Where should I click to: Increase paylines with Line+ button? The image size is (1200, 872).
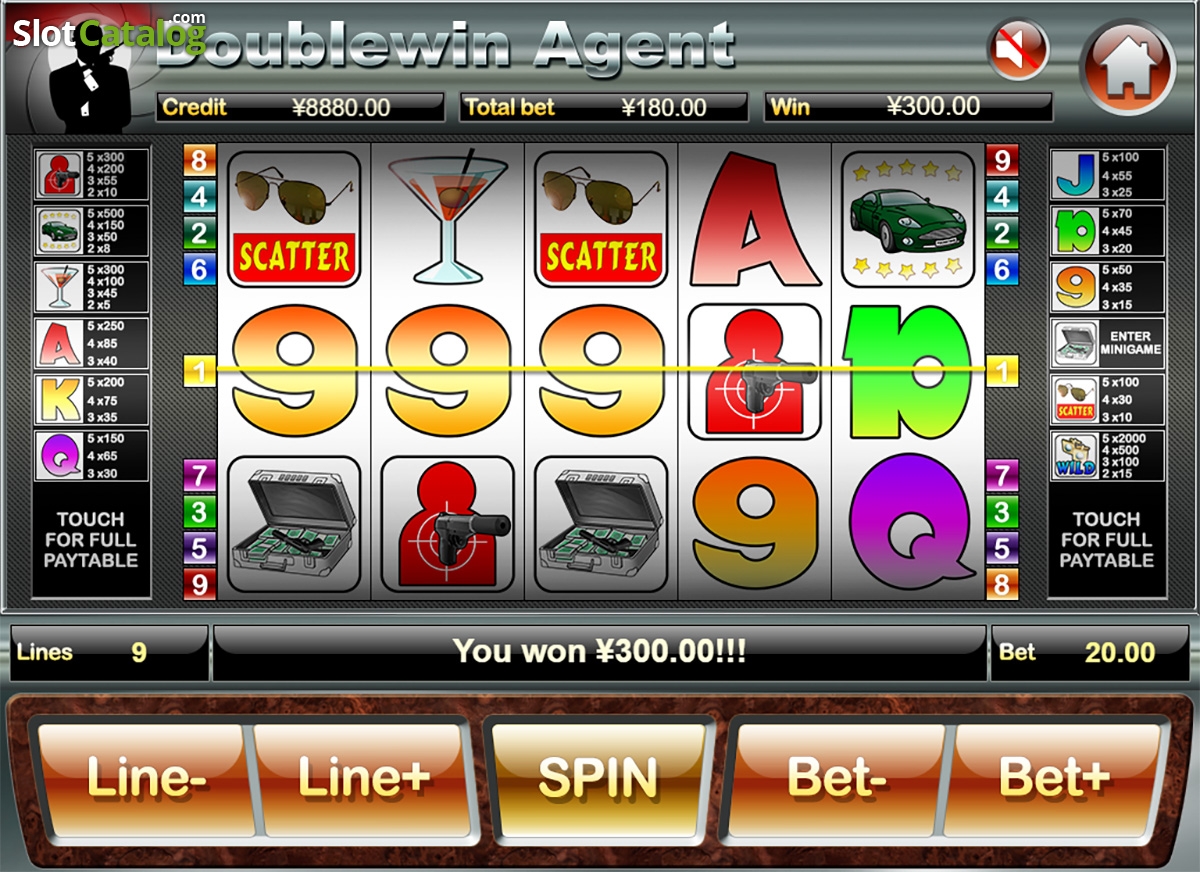coord(362,779)
